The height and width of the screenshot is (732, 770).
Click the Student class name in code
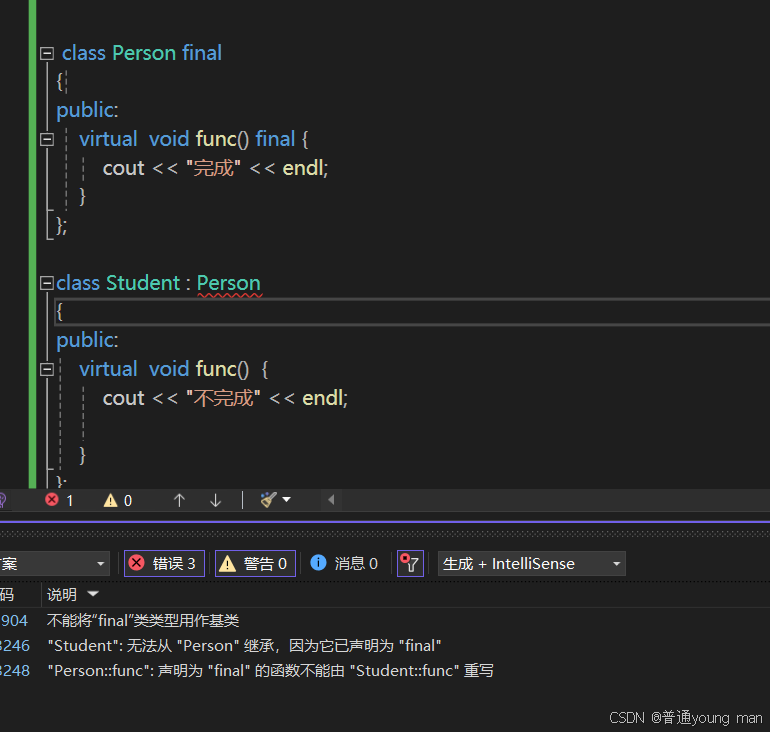pos(143,283)
